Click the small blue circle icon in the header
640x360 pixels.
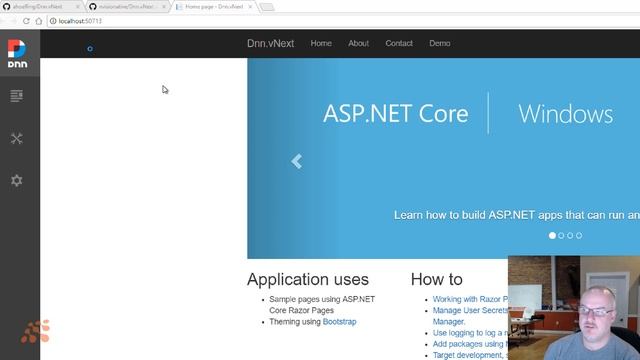click(90, 49)
